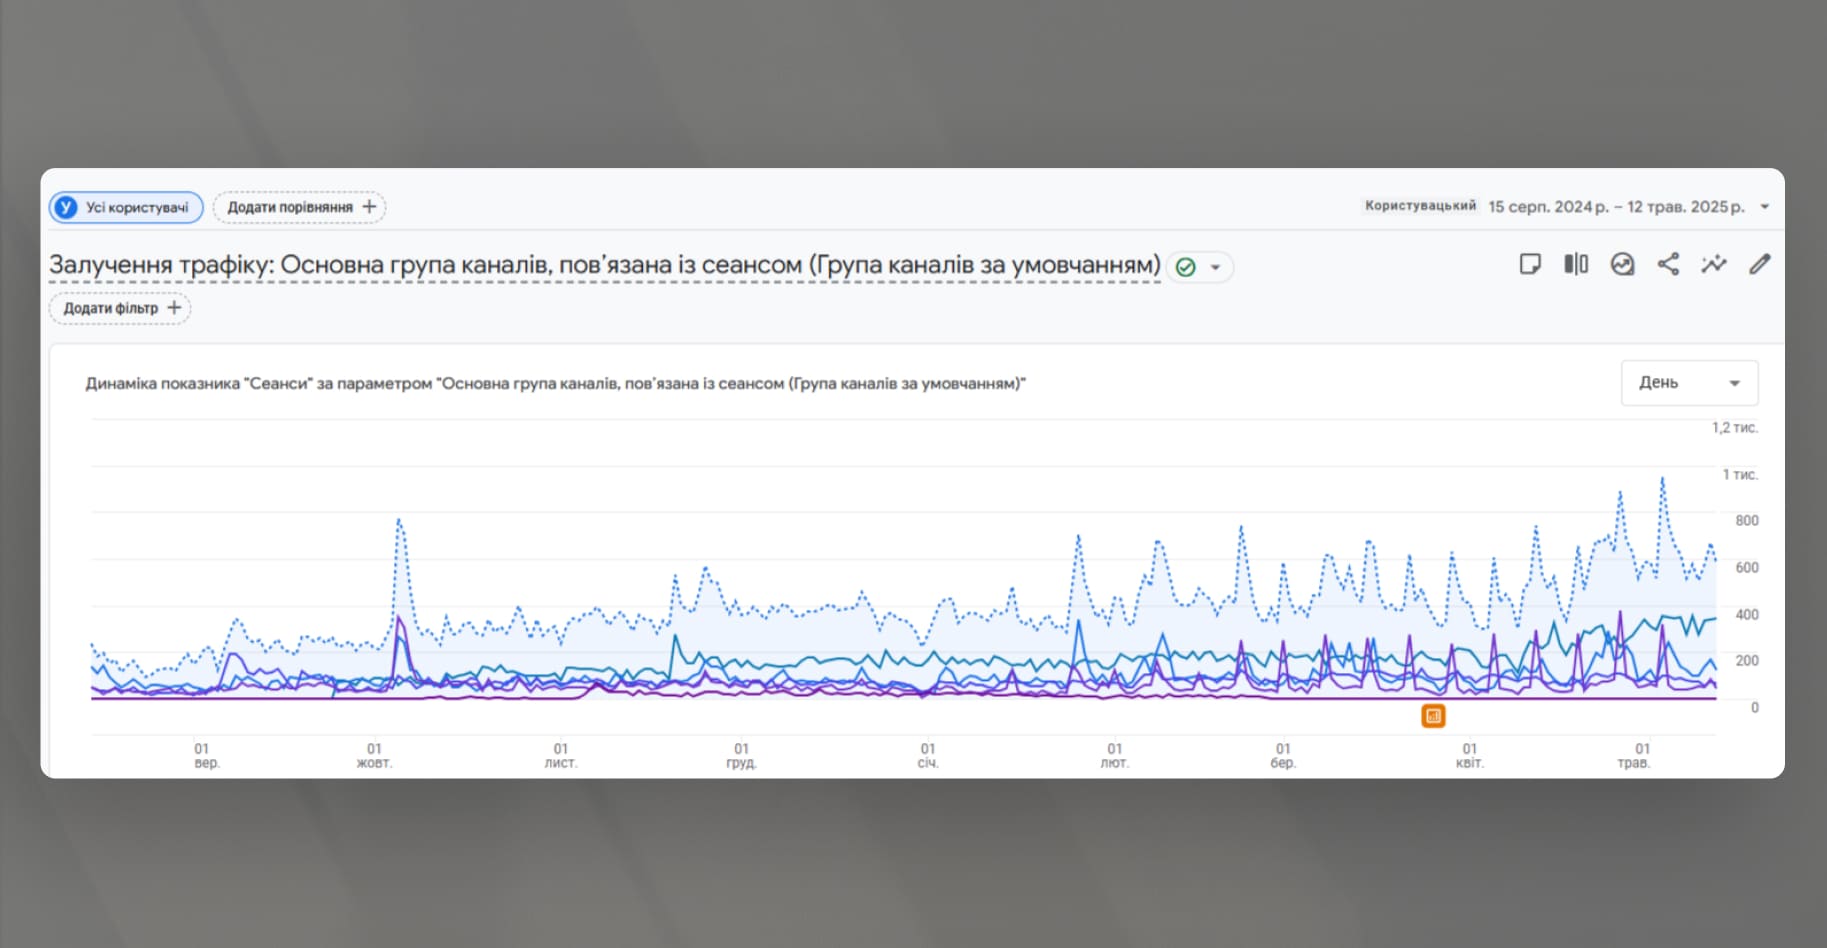The height and width of the screenshot is (948, 1827).
Task: Open the trend chart circle icon
Action: point(1622,264)
